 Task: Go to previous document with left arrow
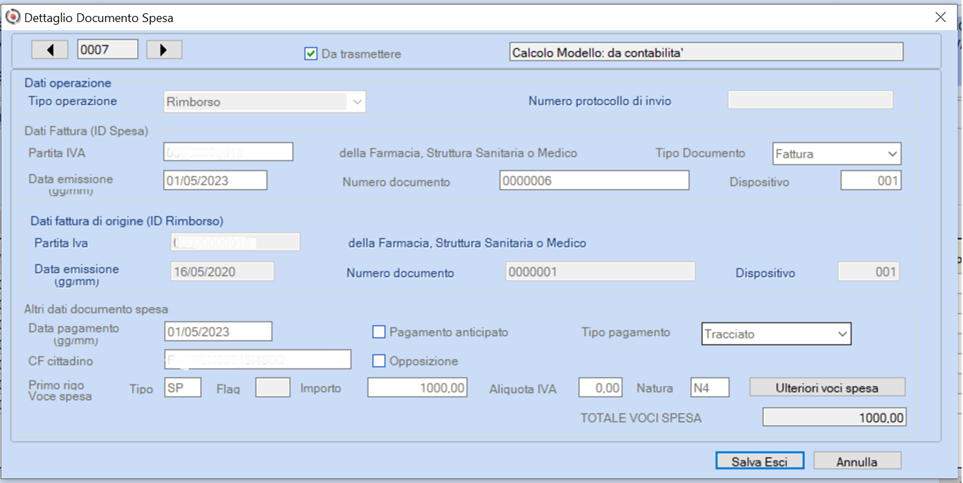(x=50, y=50)
